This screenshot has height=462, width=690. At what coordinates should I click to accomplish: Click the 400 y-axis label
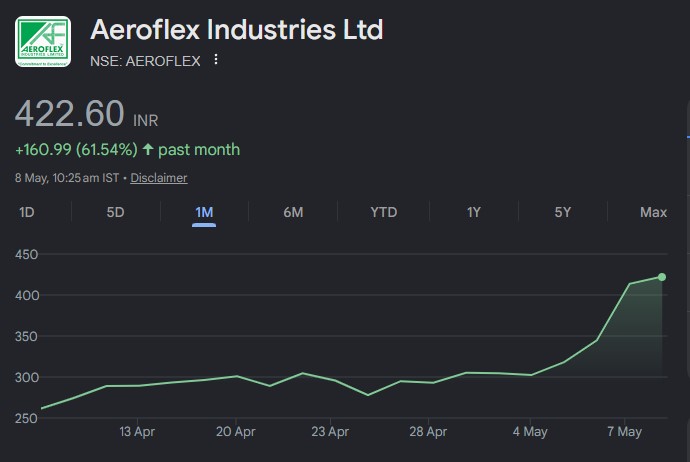[27, 295]
